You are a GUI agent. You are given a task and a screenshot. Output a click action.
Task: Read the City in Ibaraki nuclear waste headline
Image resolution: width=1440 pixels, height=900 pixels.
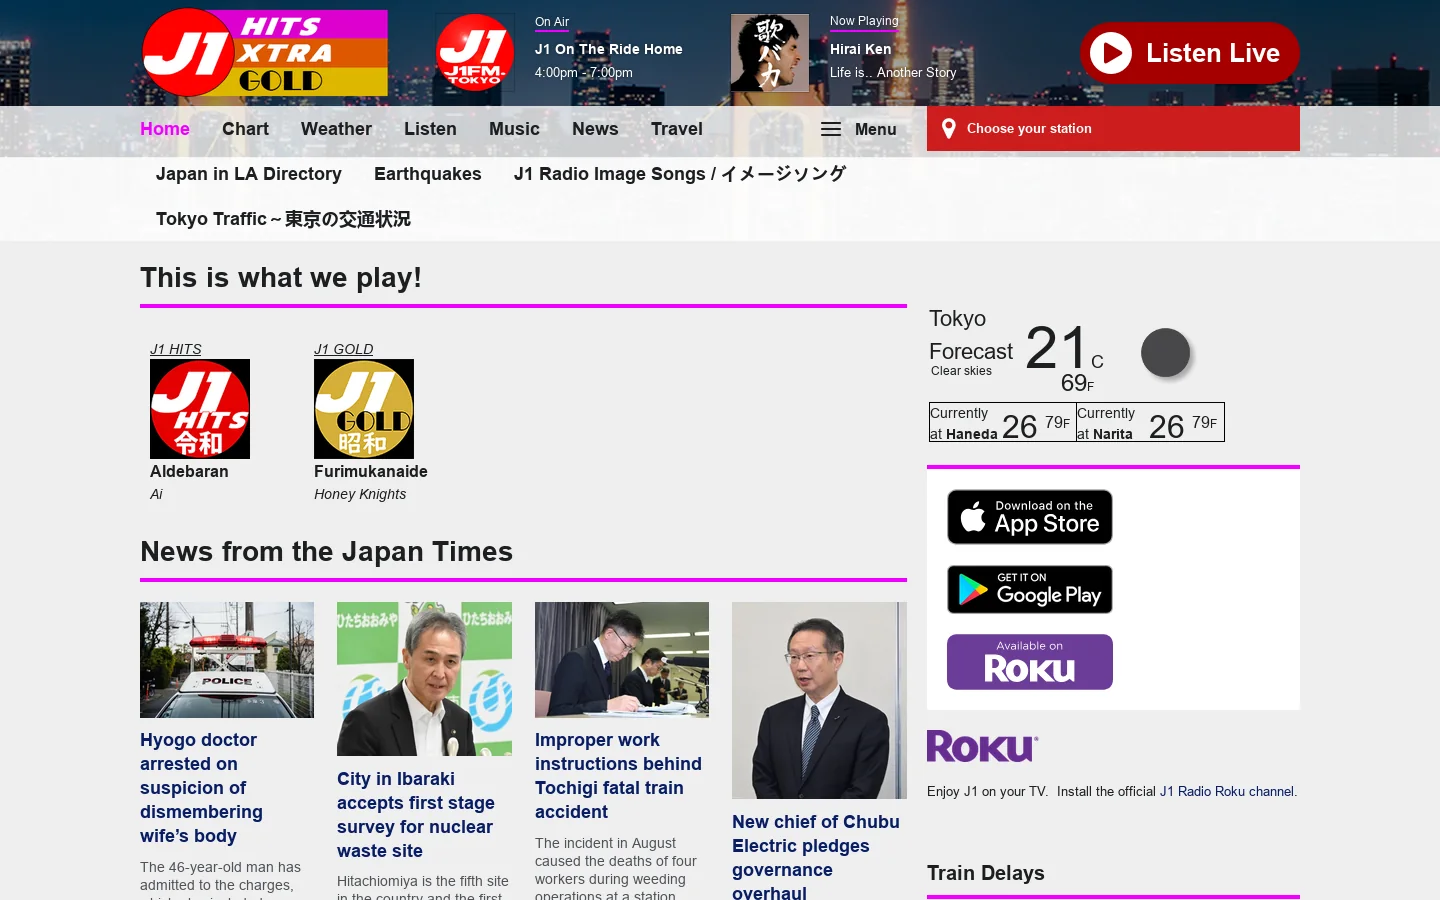pyautogui.click(x=416, y=815)
